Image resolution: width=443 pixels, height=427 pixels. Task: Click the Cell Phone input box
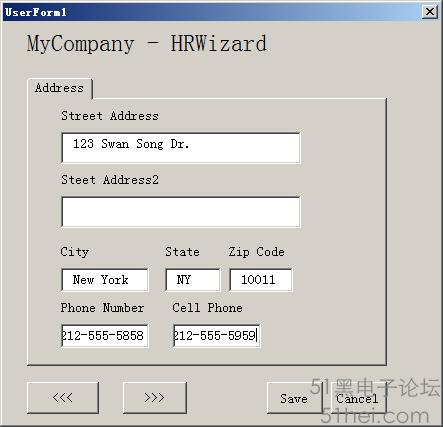pos(217,336)
